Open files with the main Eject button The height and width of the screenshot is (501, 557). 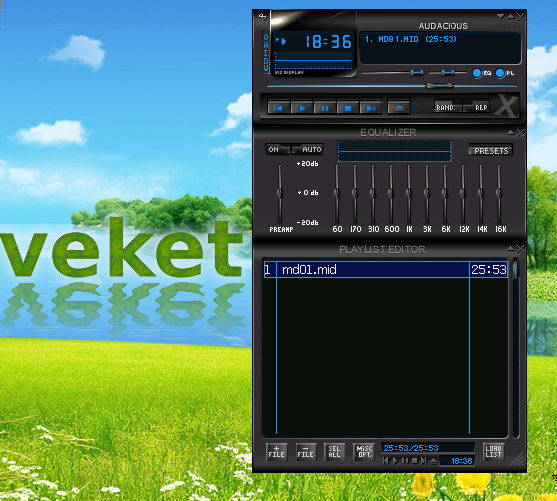(x=399, y=108)
